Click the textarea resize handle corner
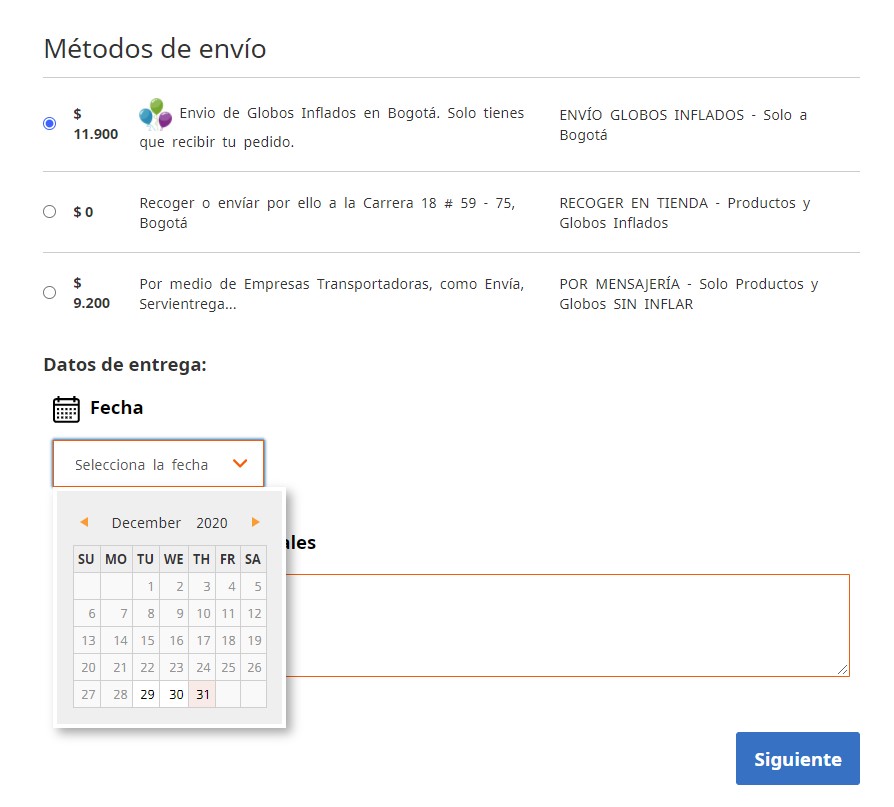The image size is (894, 807). [843, 670]
